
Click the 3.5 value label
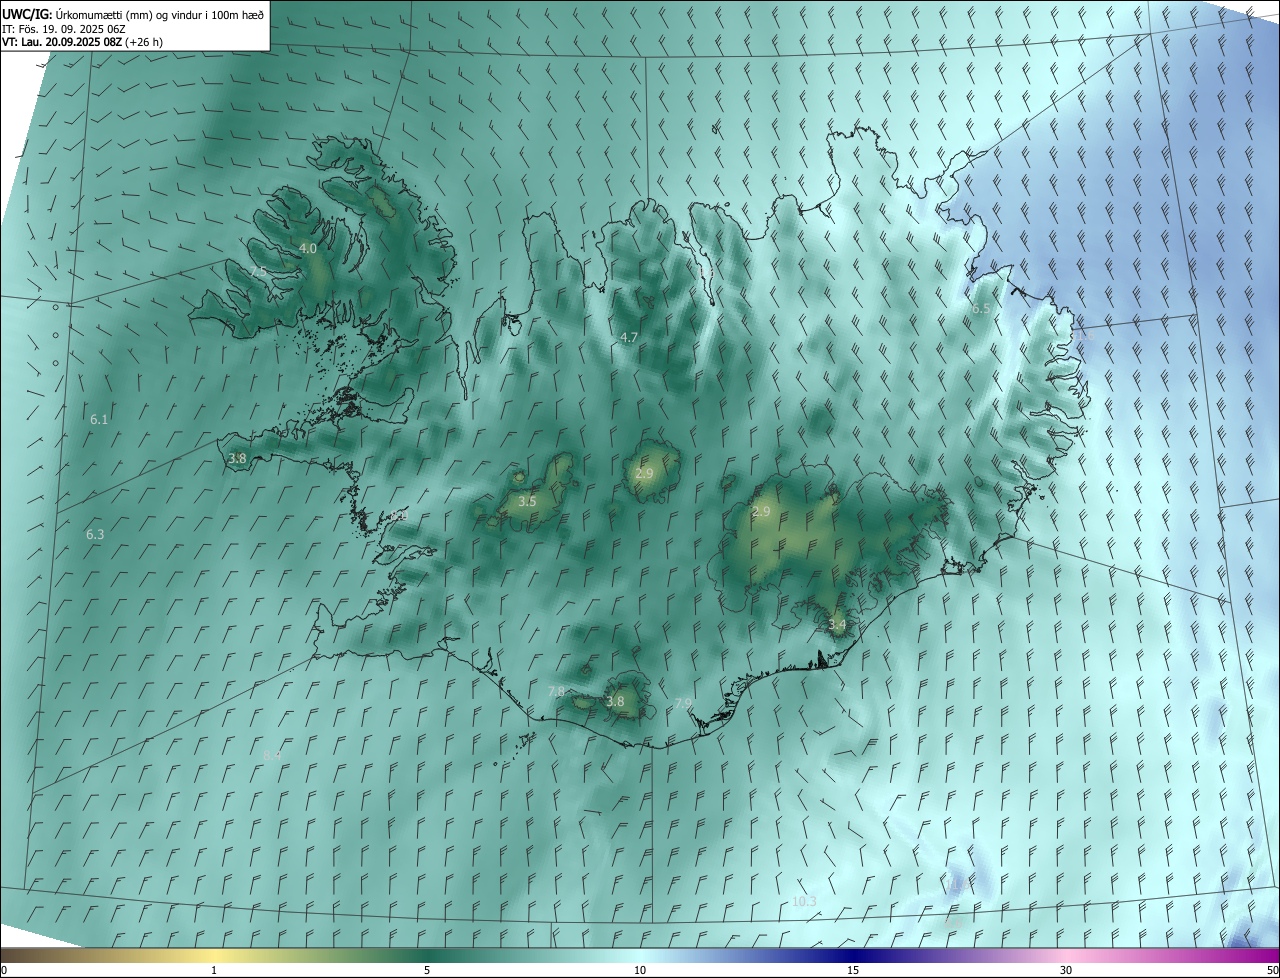pos(527,502)
